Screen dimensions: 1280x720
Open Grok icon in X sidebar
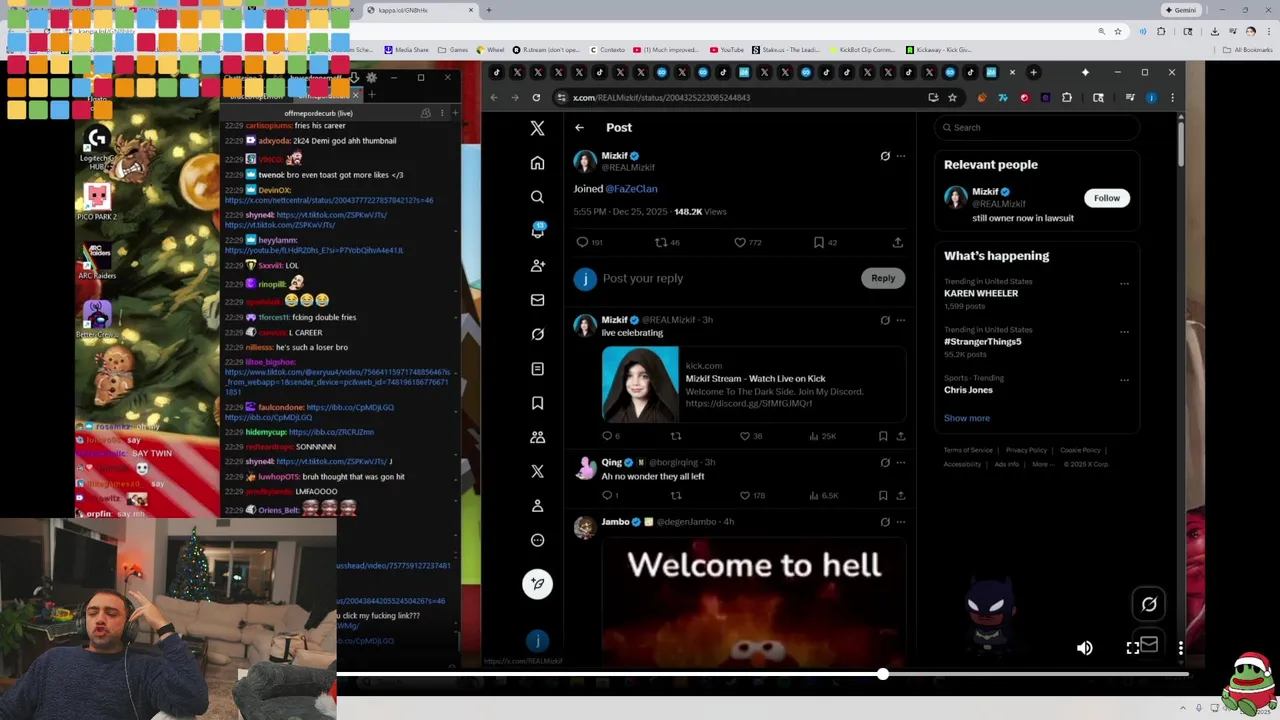[537, 334]
